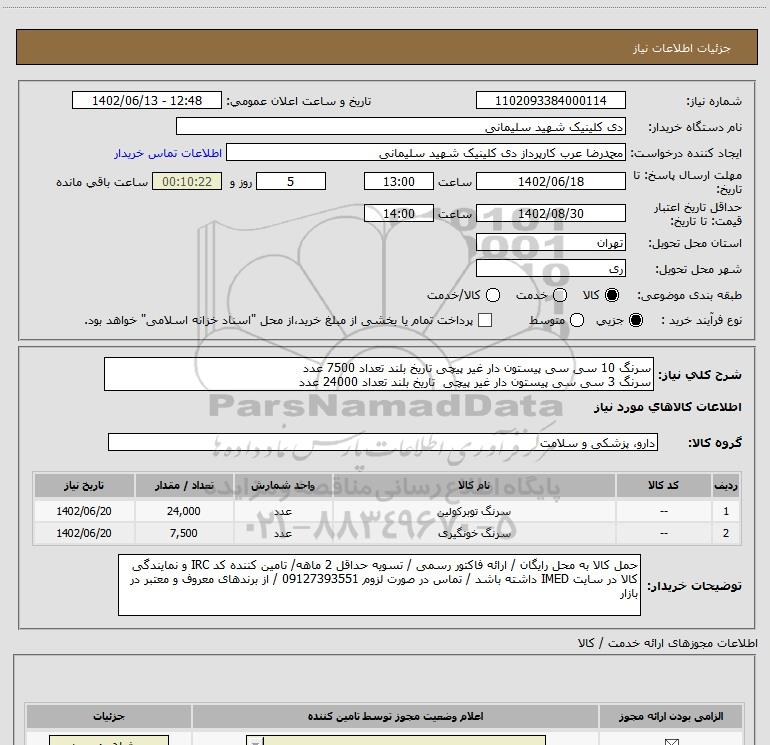Click the quantity cell 24,000
770x745 pixels.
[x=184, y=511]
